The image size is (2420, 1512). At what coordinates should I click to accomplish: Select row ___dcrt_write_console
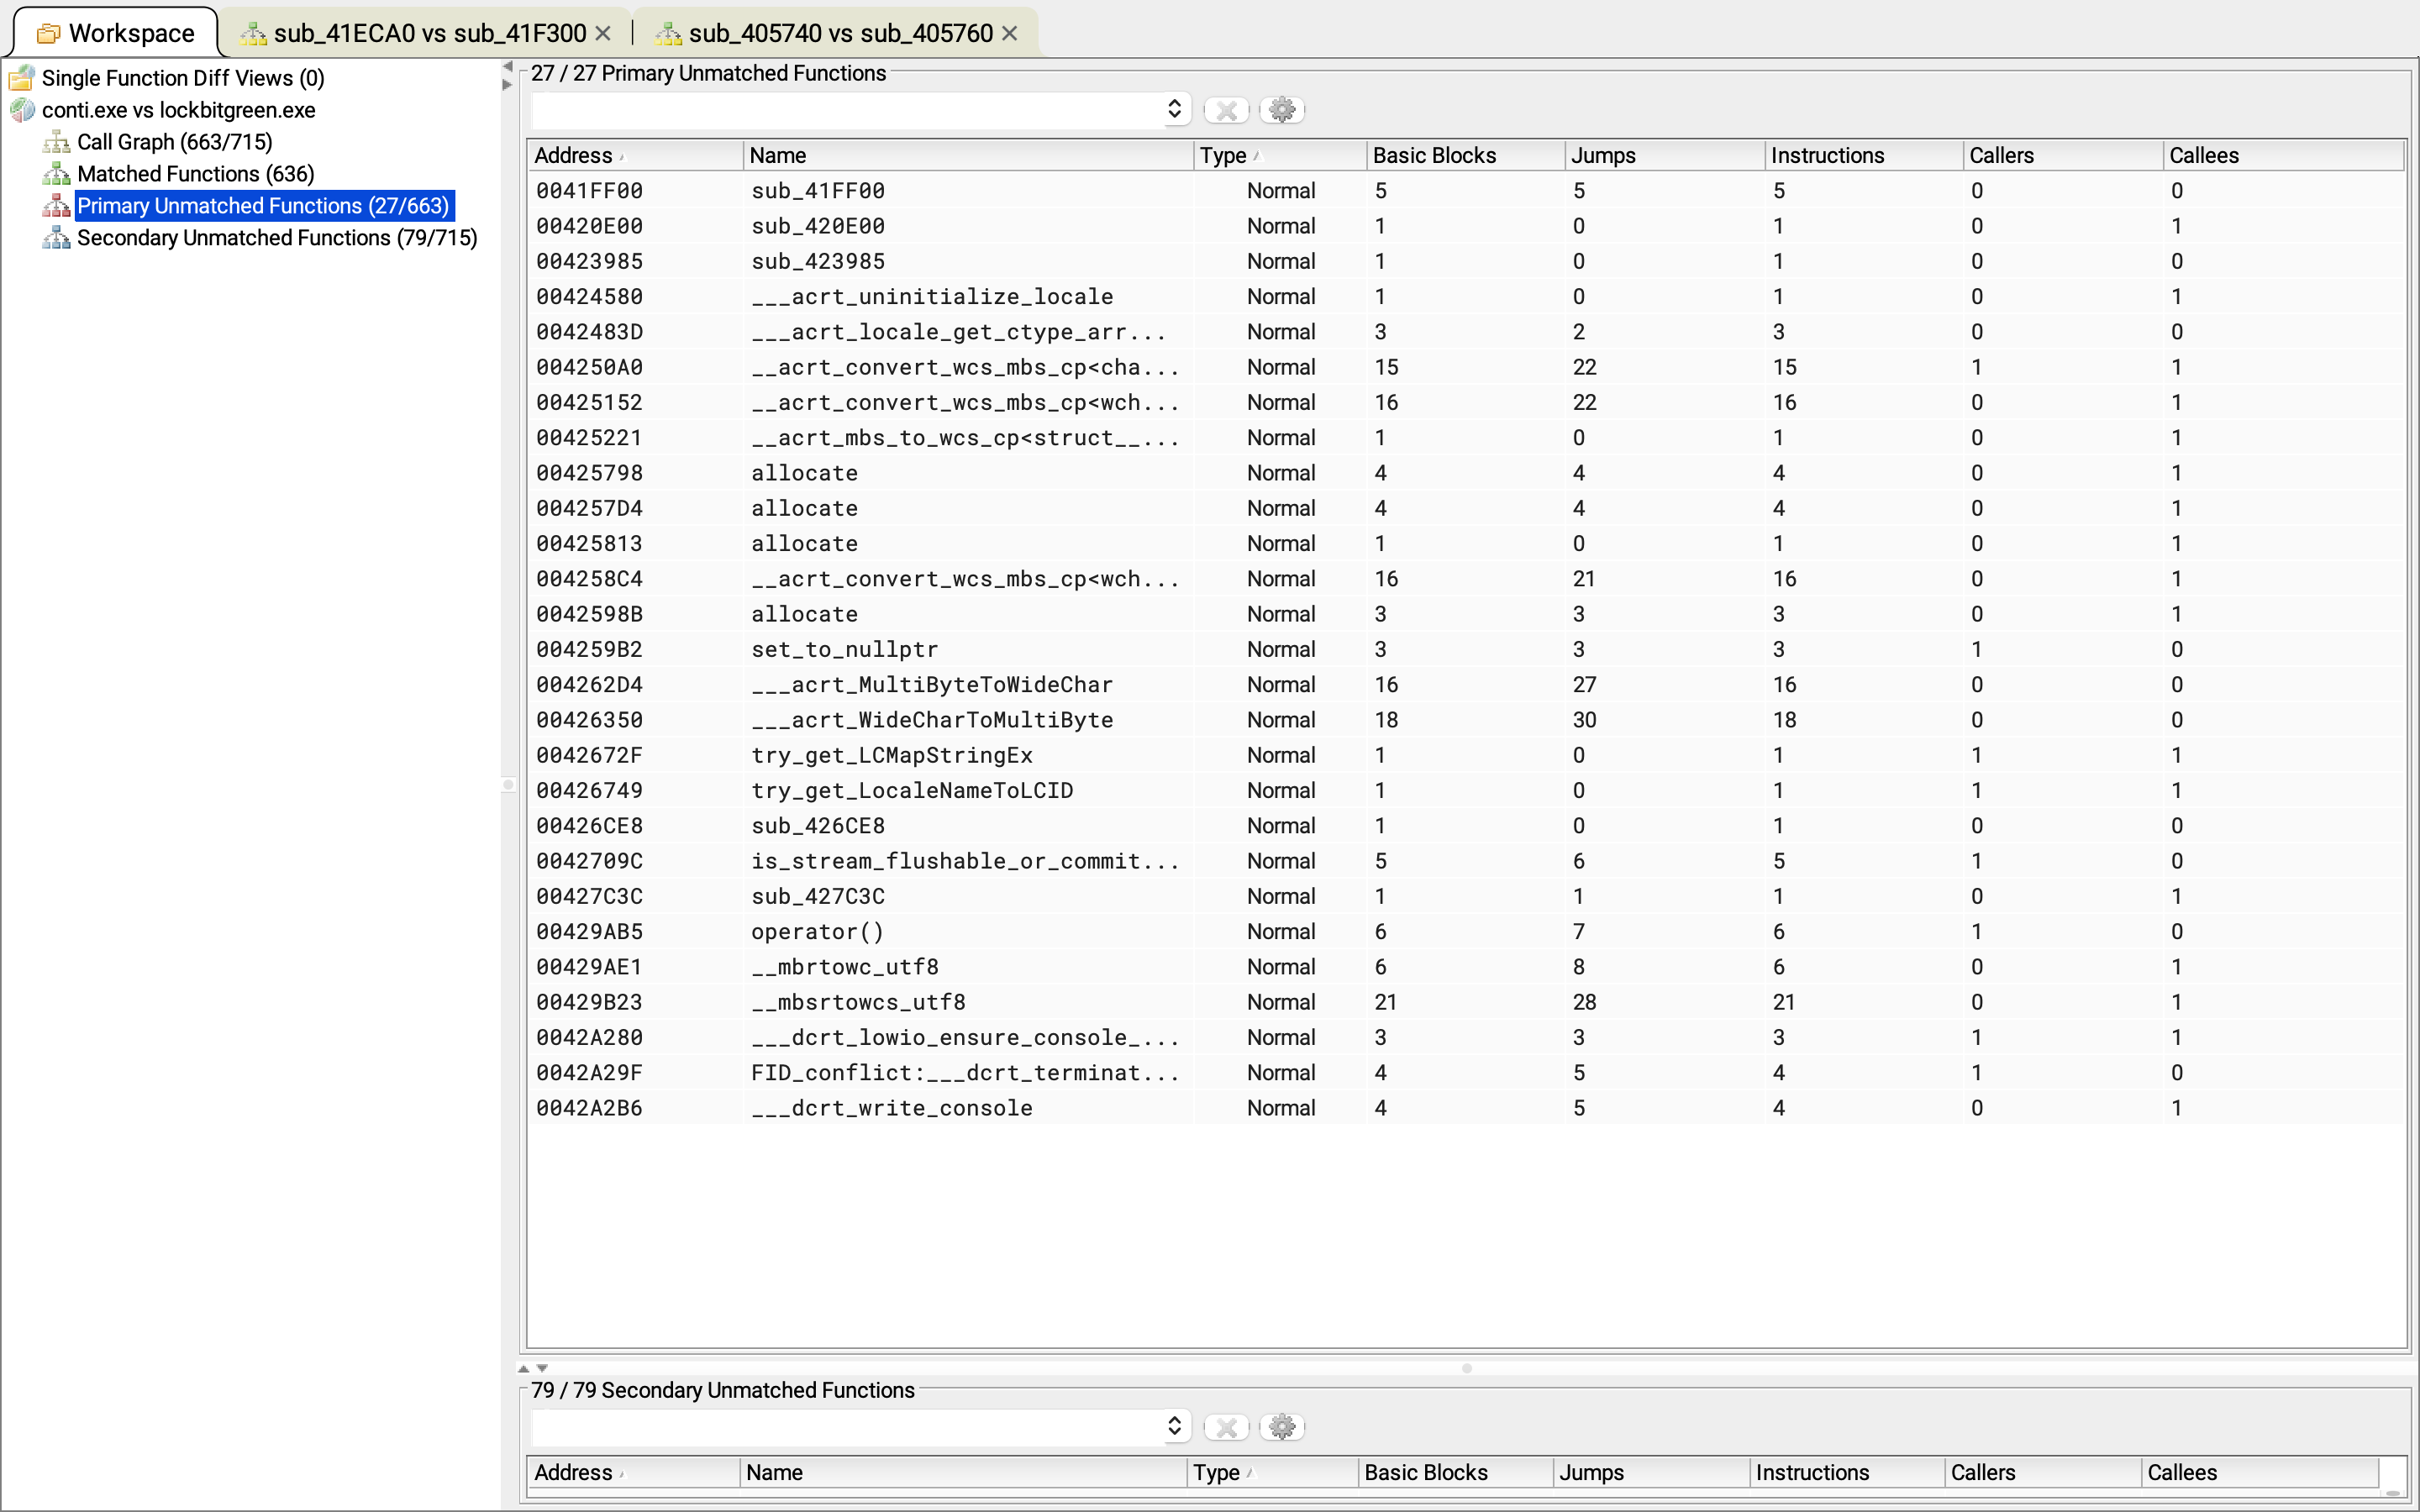point(1465,1108)
